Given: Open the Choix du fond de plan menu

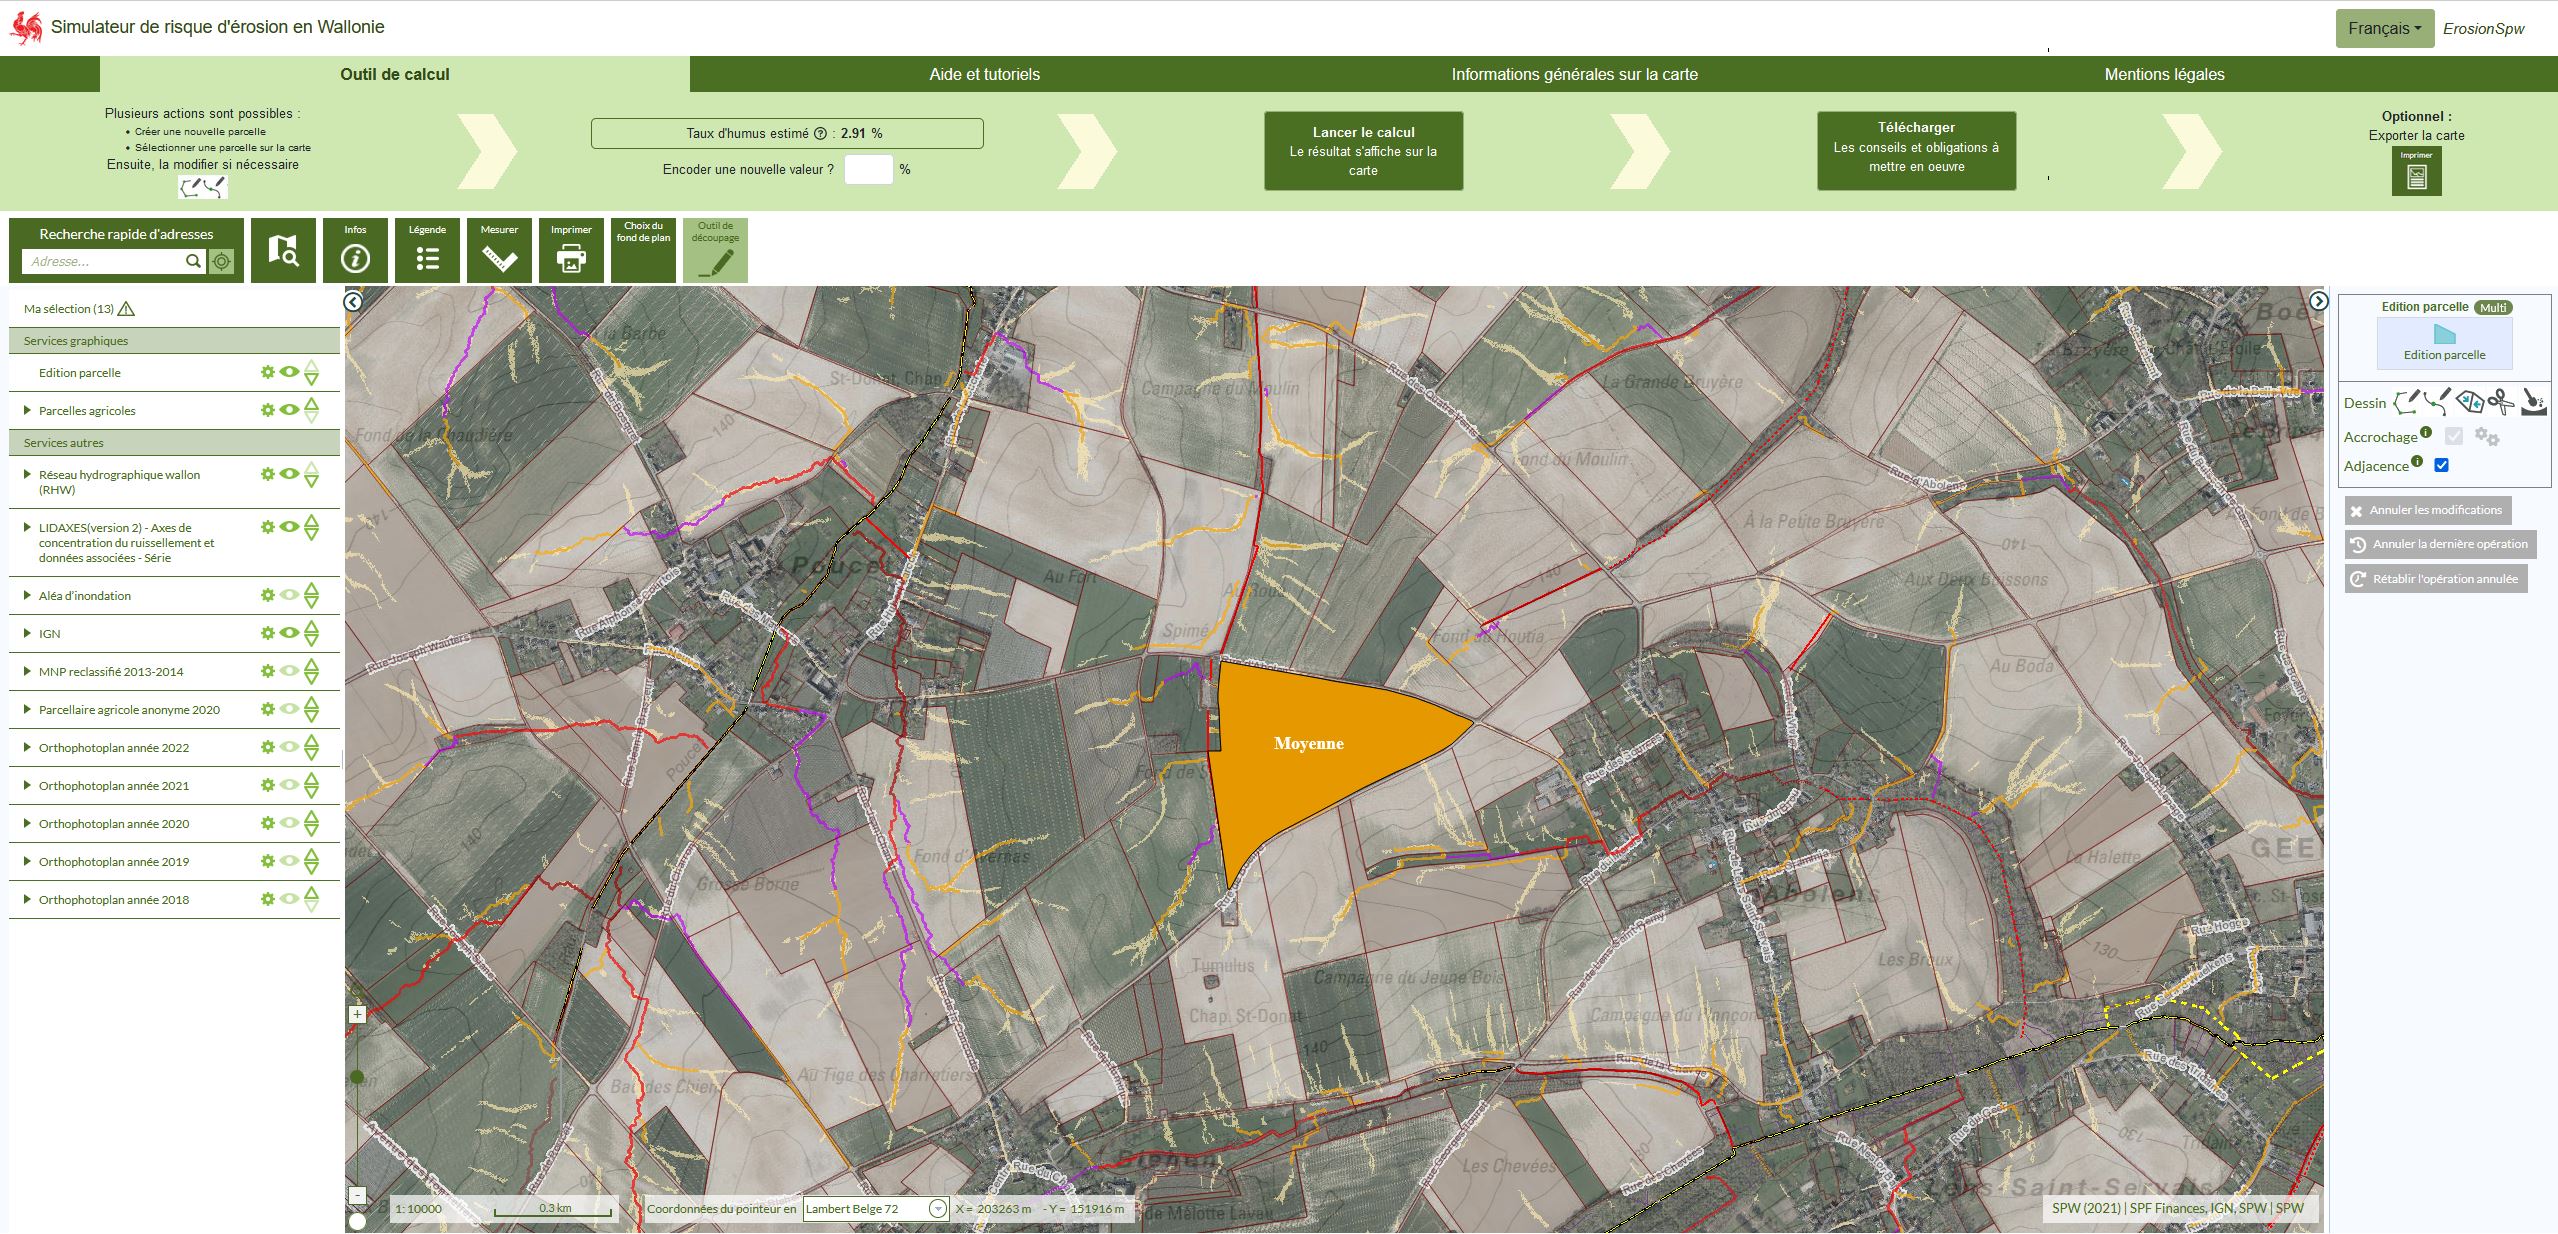Looking at the screenshot, I should click(643, 250).
